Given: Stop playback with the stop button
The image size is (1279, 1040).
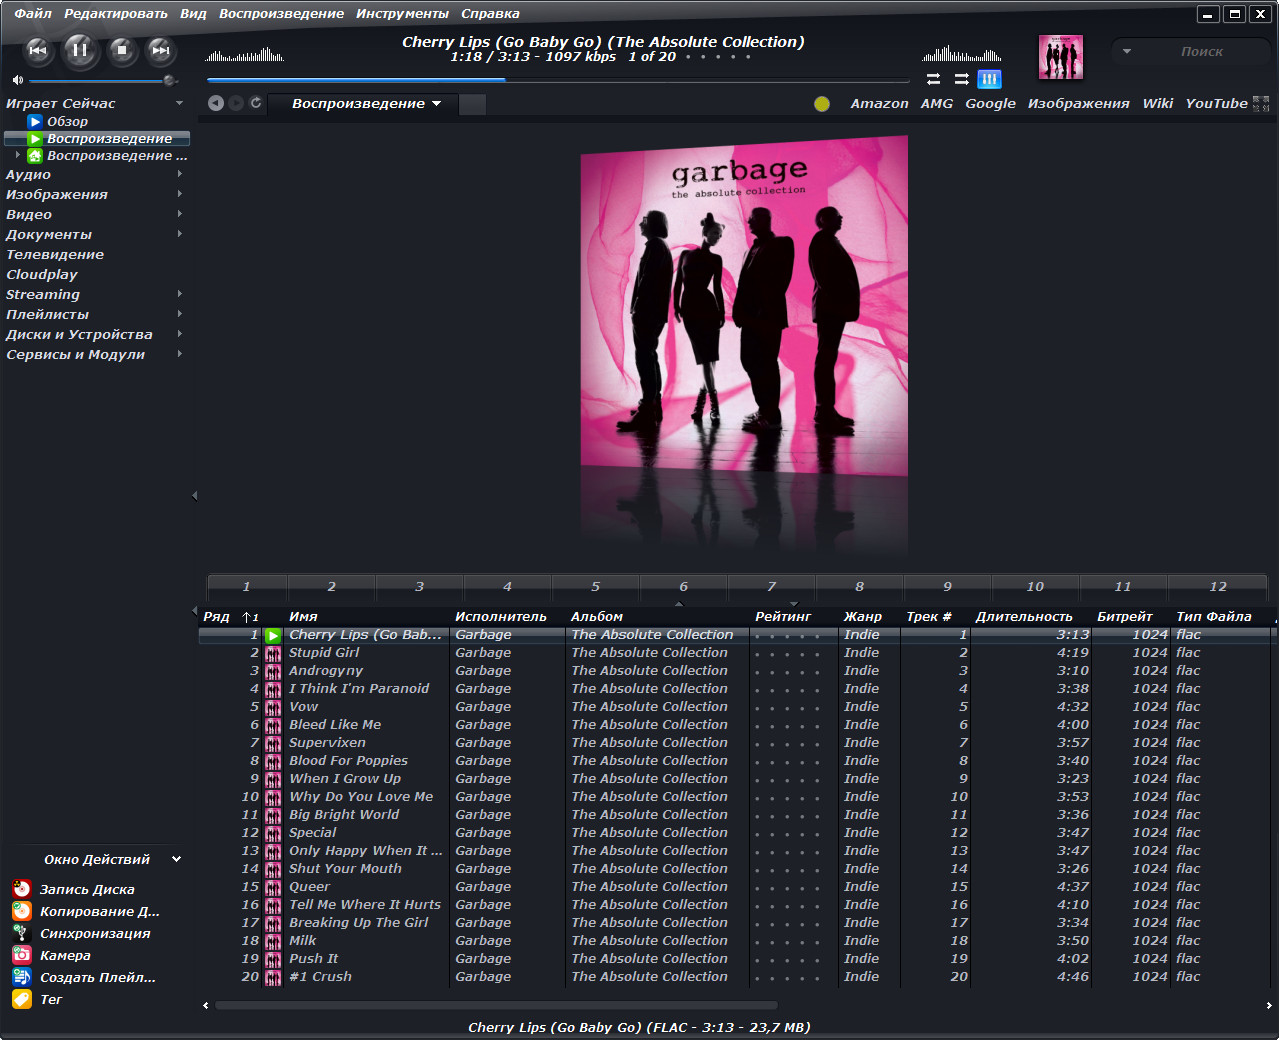Looking at the screenshot, I should point(122,49).
